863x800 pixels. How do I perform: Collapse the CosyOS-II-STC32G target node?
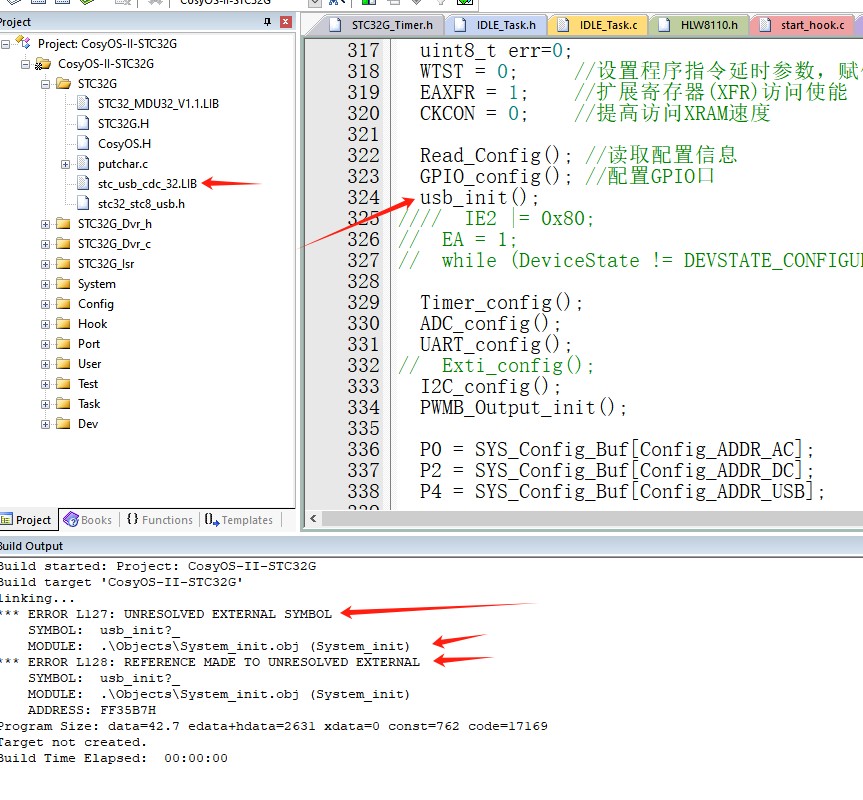[x=25, y=64]
